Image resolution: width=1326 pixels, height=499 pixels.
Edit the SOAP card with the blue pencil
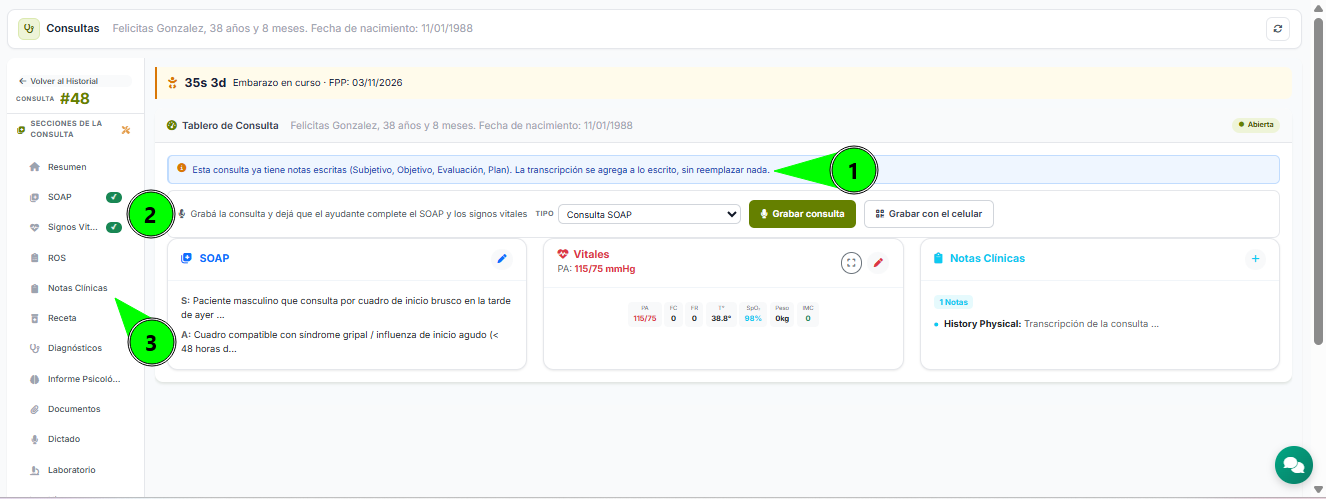pos(502,258)
